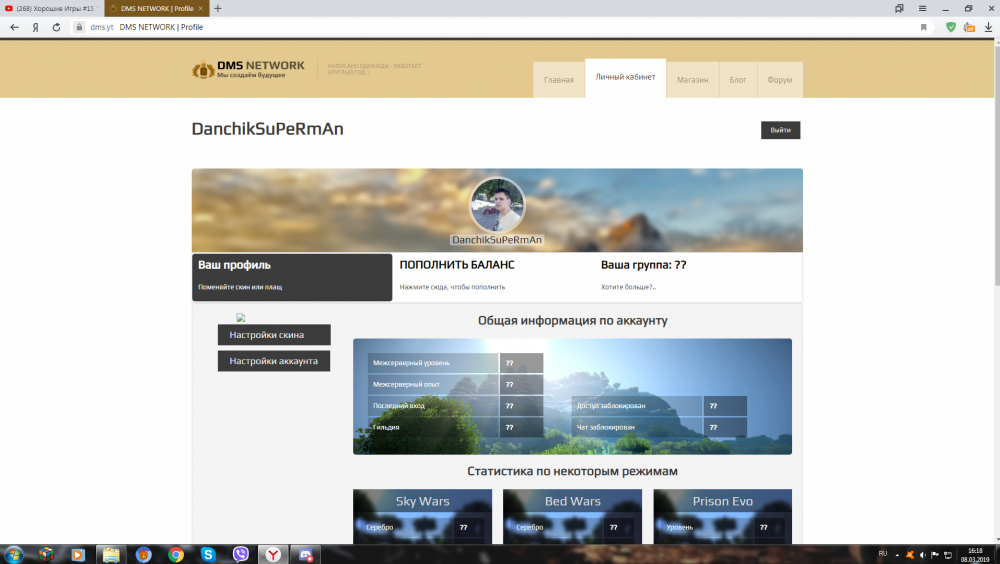Open Yandex home via the Я icon
This screenshot has height=564, width=1000.
[35, 27]
